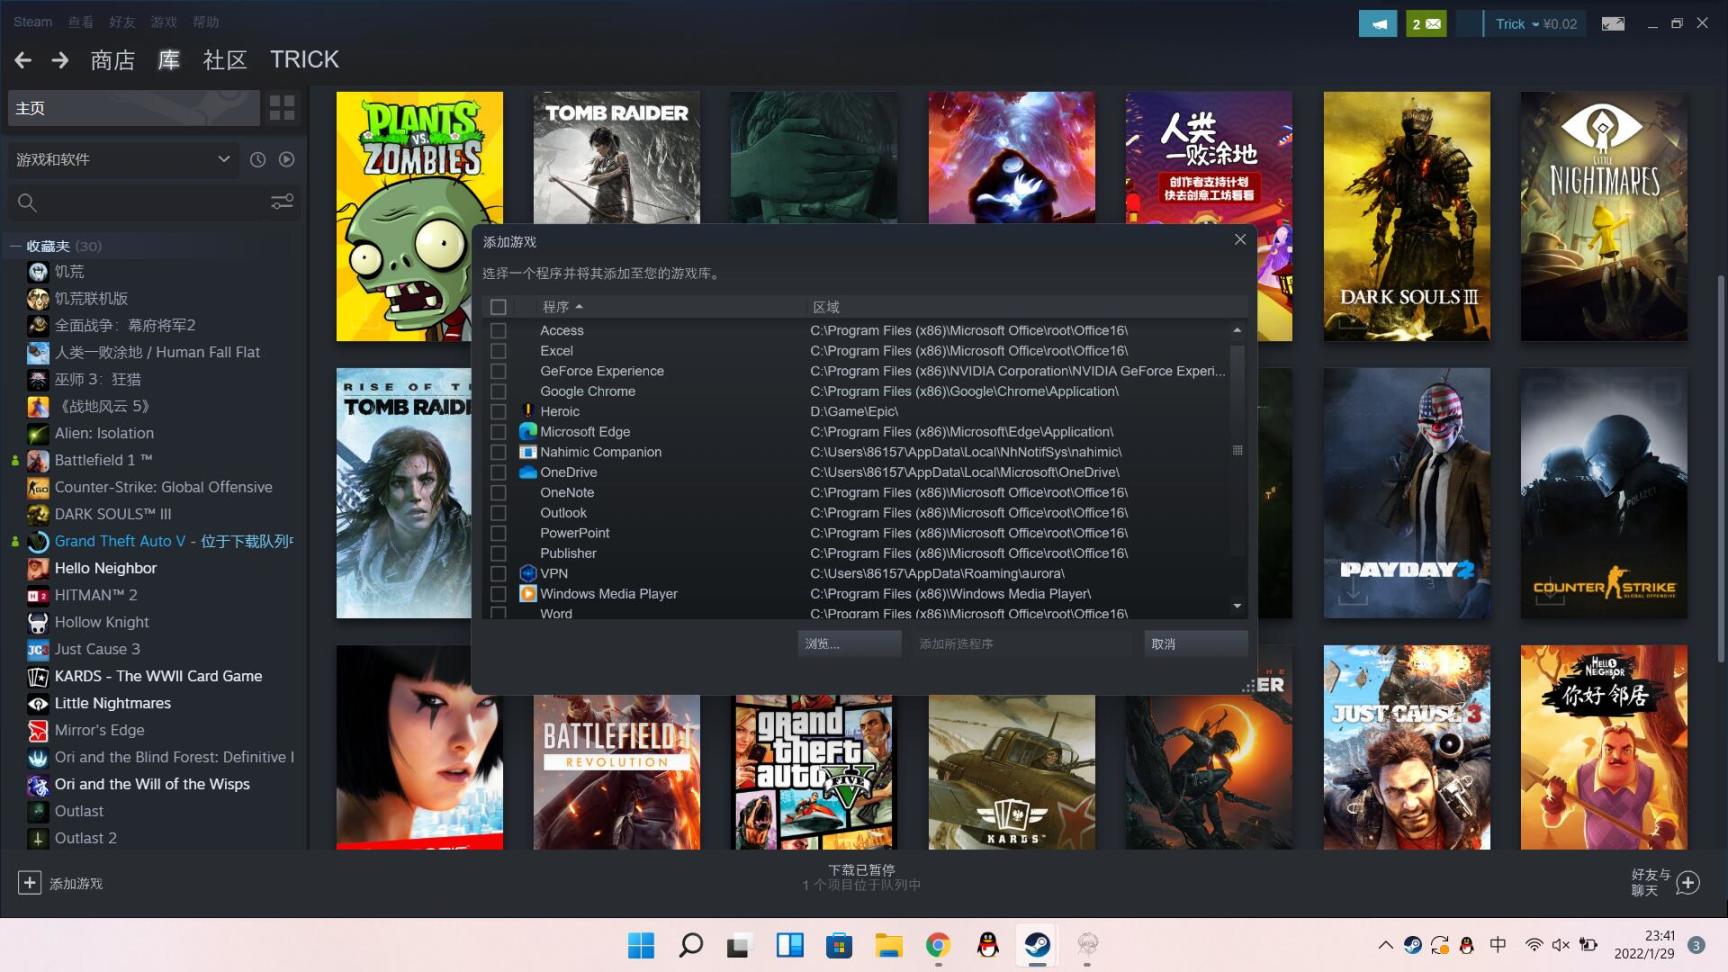Viewport: 1728px width, 972px height.
Task: Check the GeForce Experience checkbox
Action: tap(498, 371)
